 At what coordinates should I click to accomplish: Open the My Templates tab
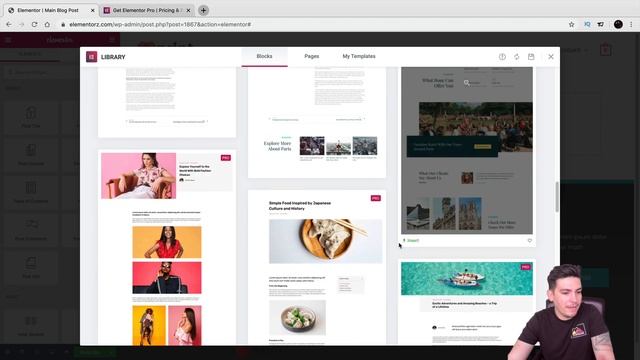(x=359, y=56)
